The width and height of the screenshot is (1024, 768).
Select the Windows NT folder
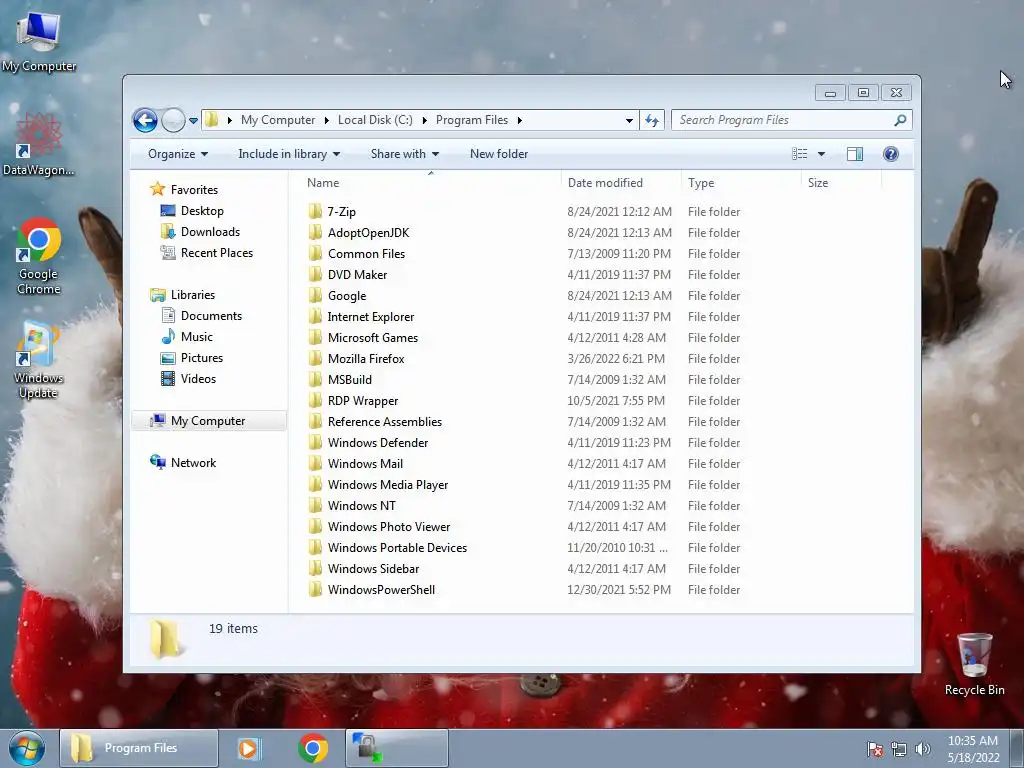coord(361,506)
